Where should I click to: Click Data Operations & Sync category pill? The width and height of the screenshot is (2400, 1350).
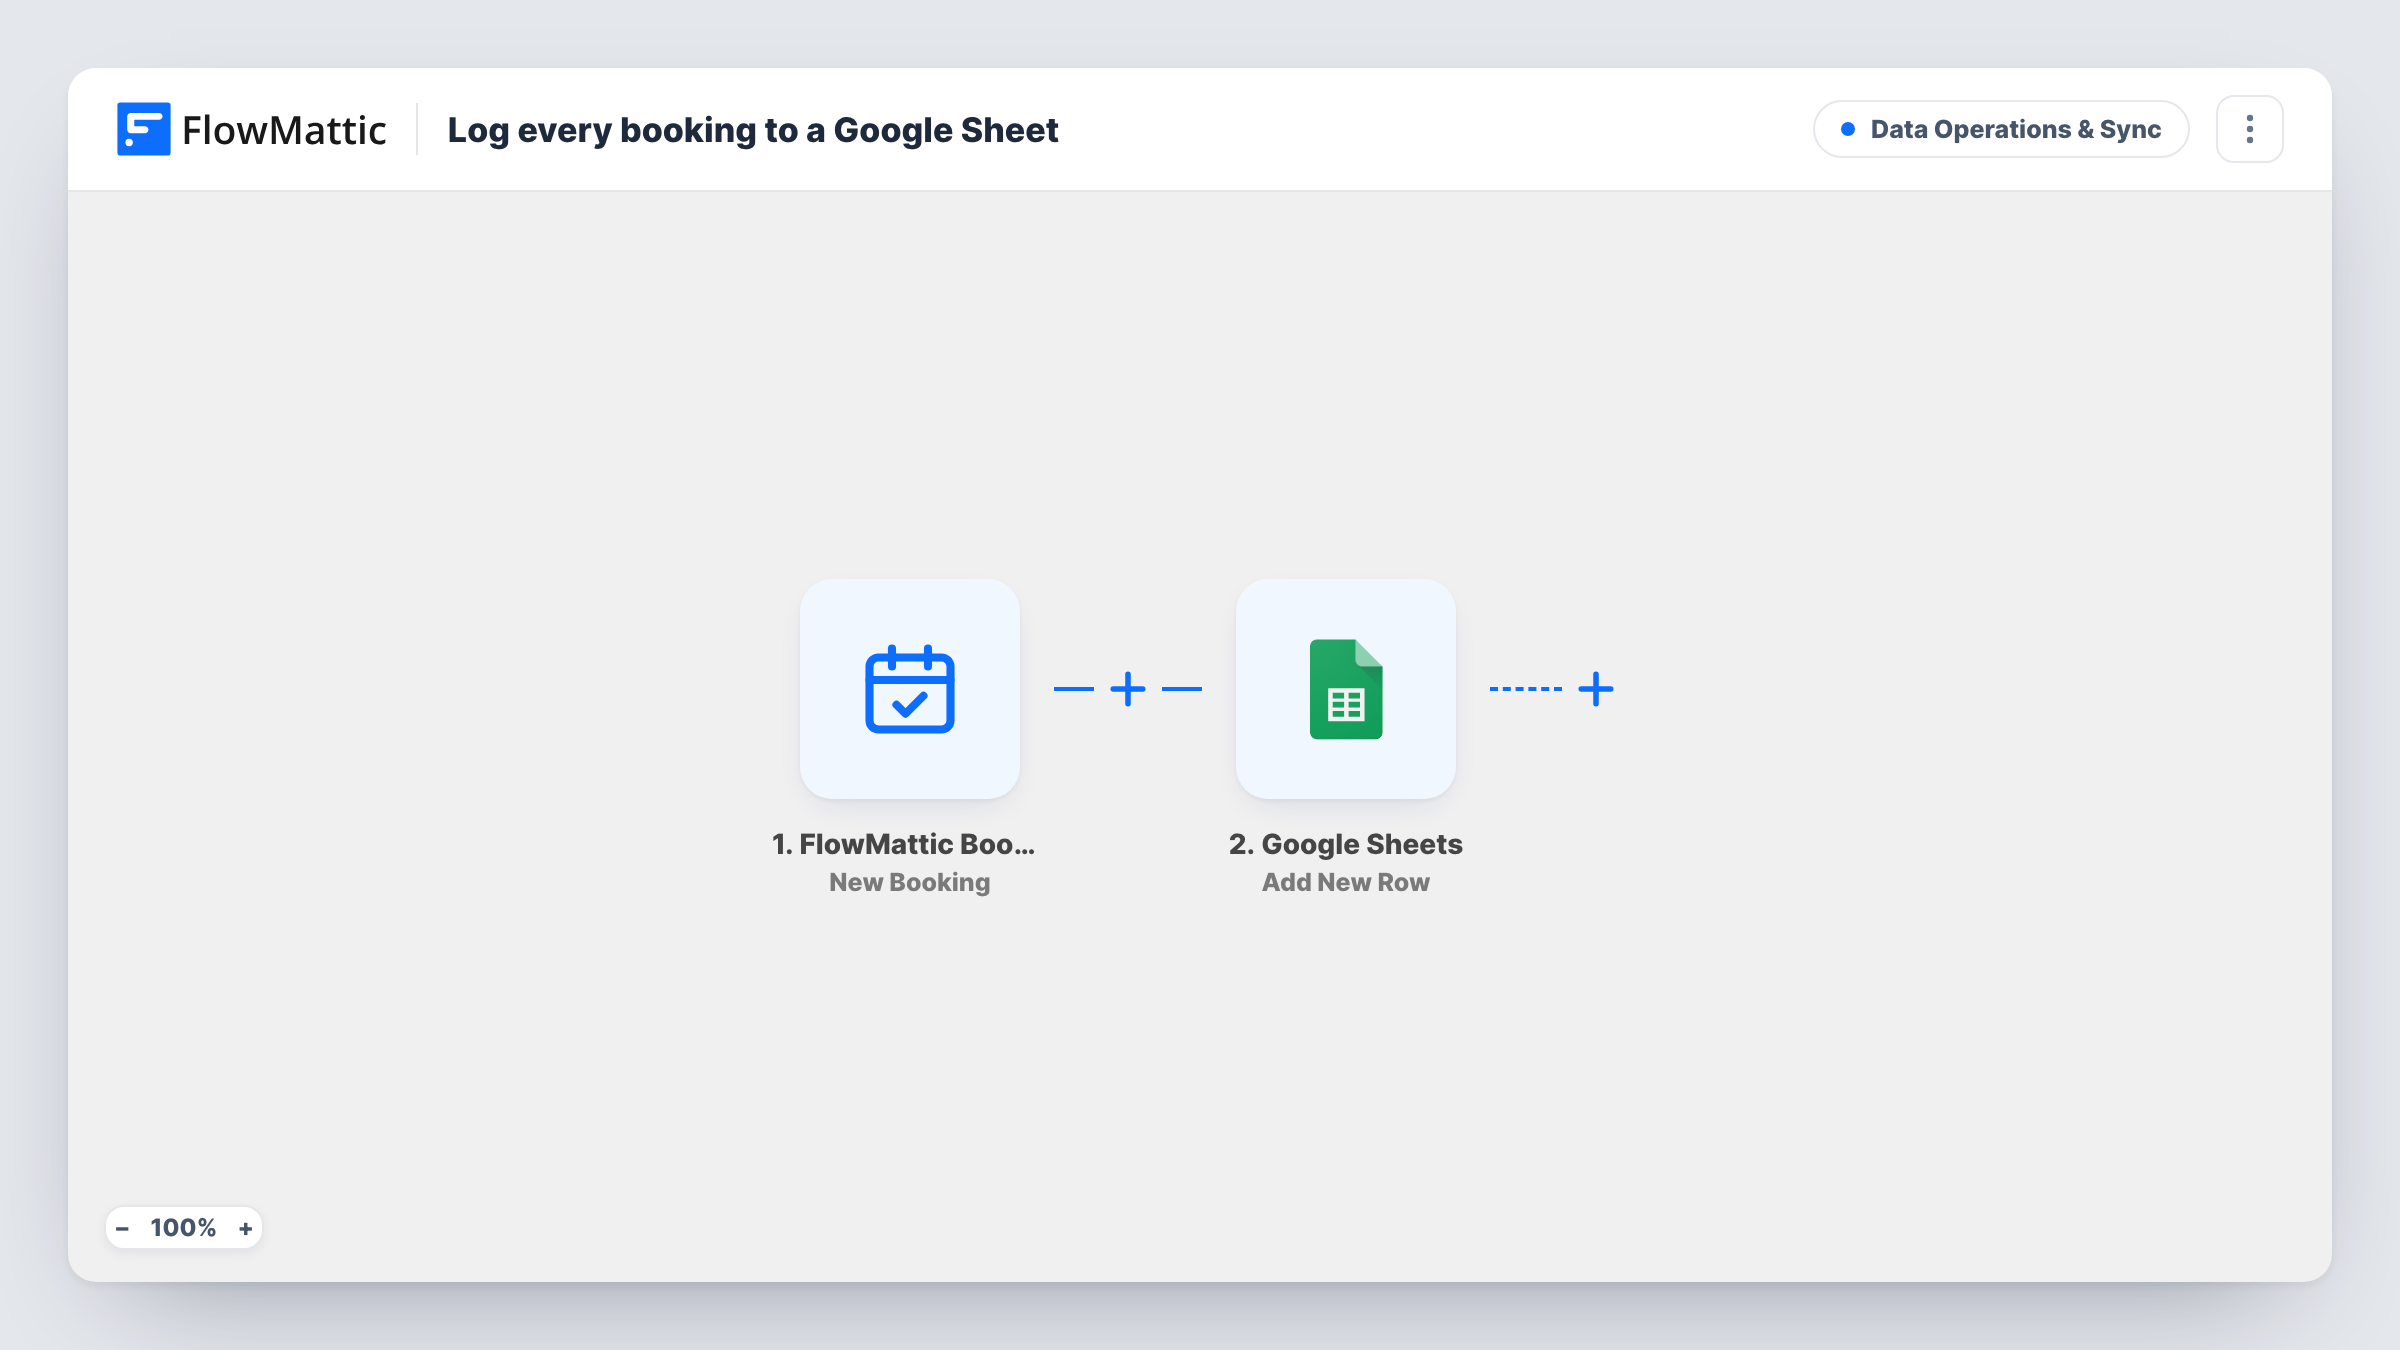[2001, 129]
